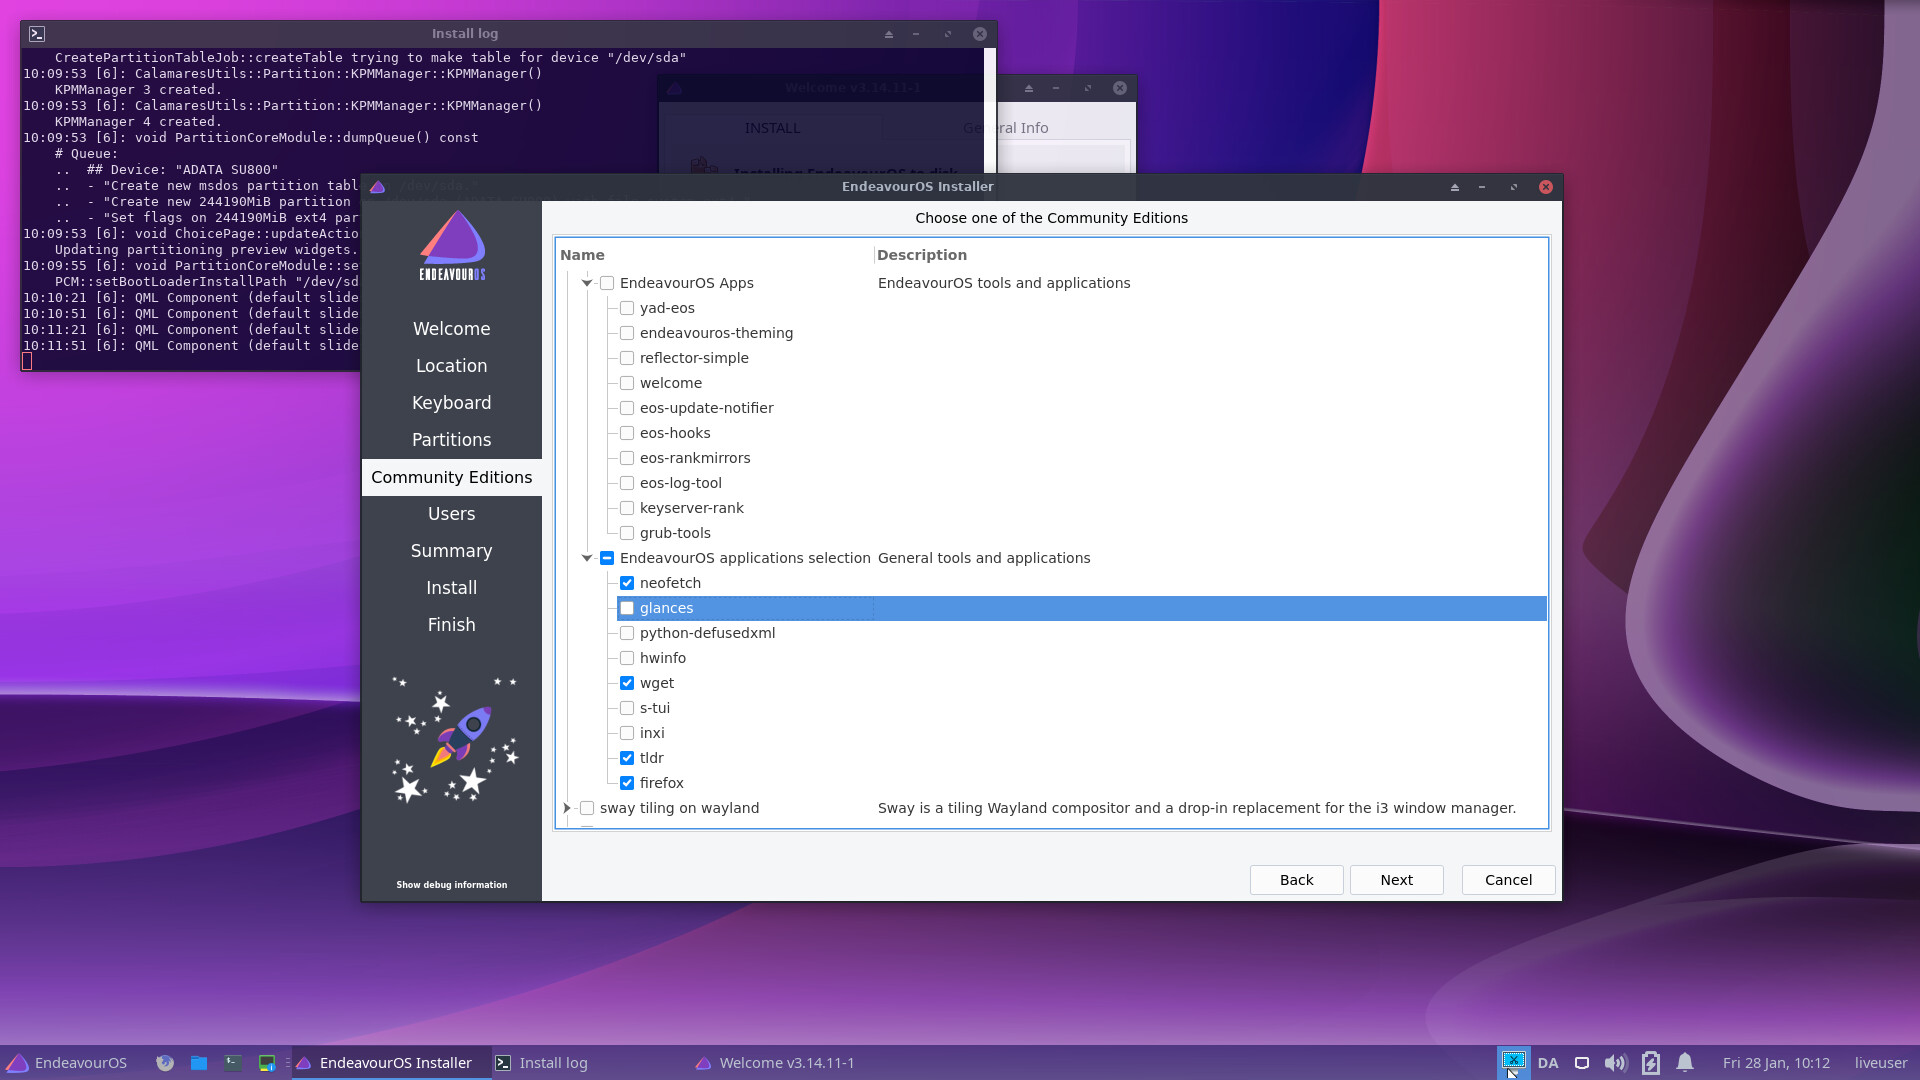This screenshot has width=1920, height=1080.
Task: Go to the Location installer step
Action: 452,366
